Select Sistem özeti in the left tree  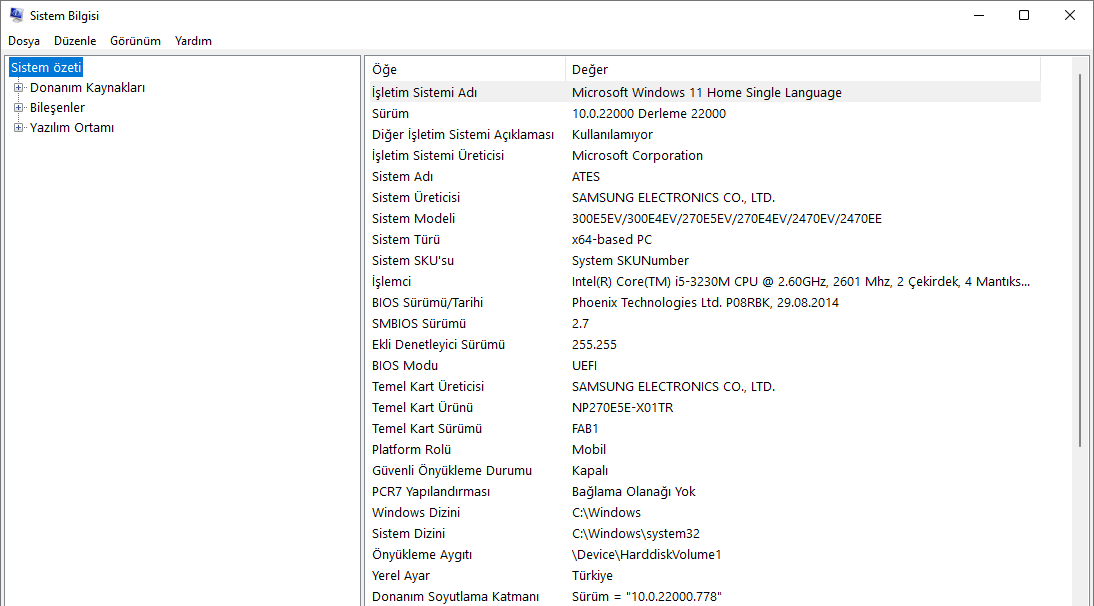pyautogui.click(x=44, y=67)
